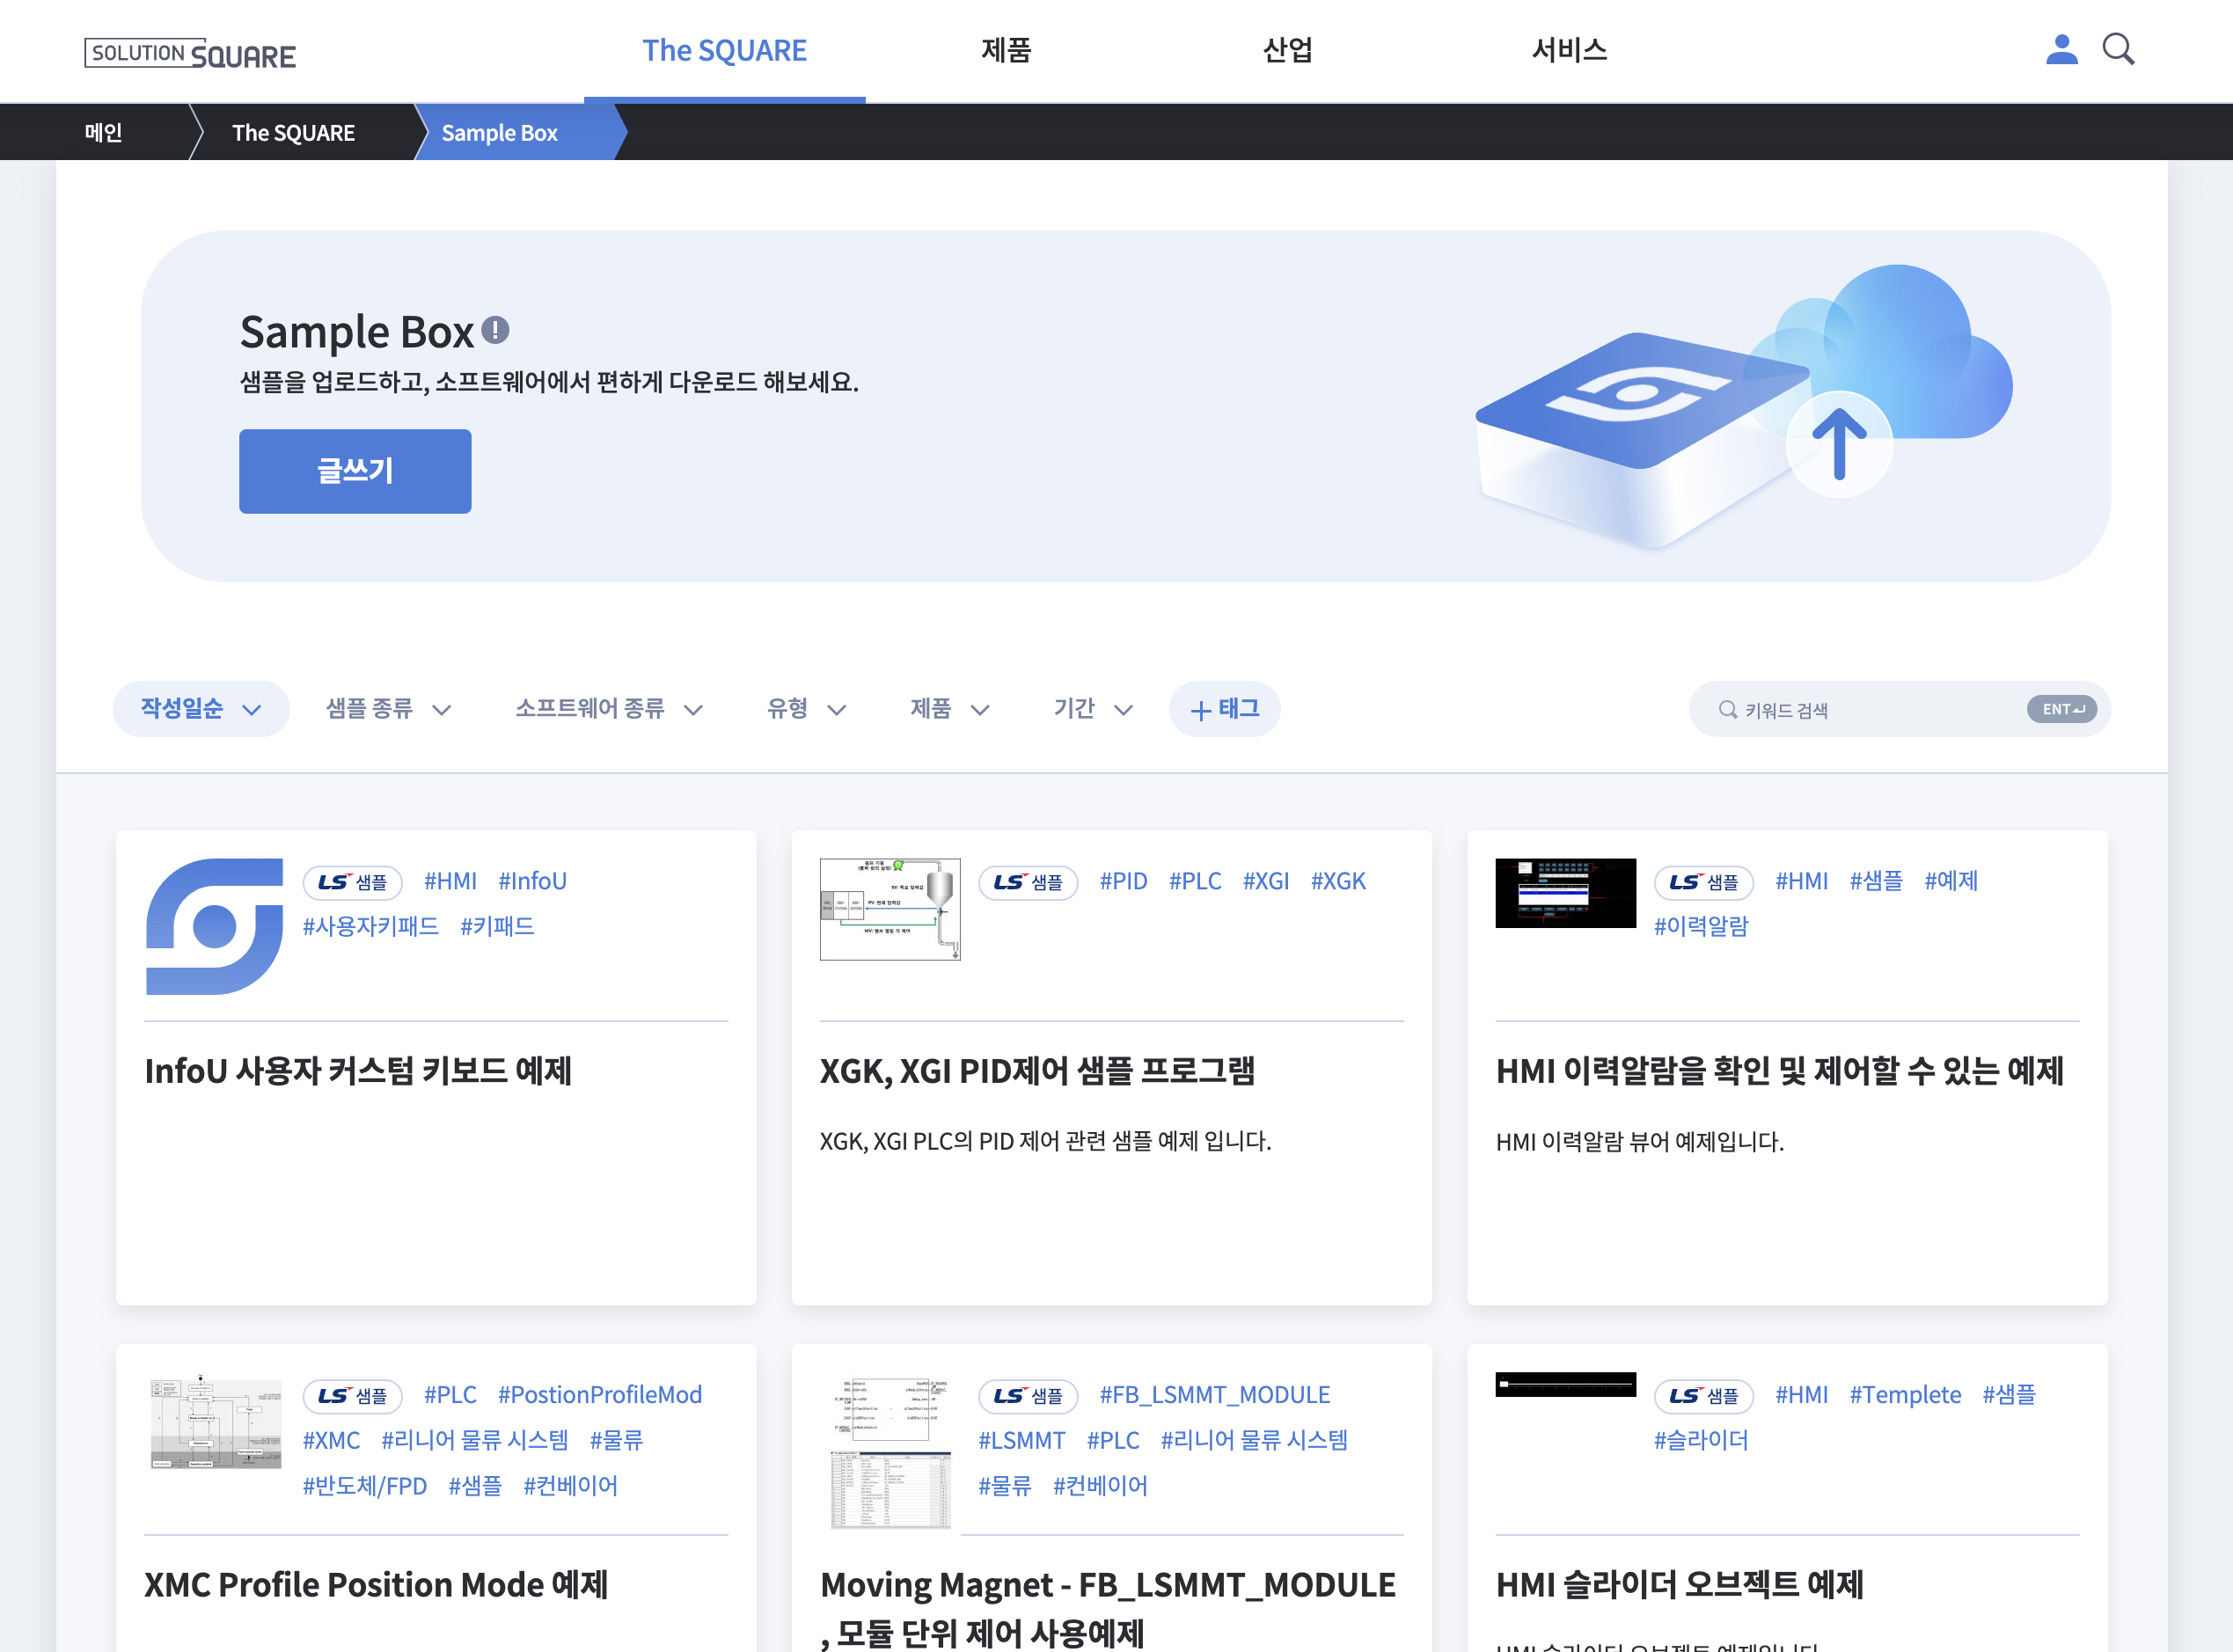
Task: Open the 기간 filter dropdown
Action: click(x=1092, y=709)
